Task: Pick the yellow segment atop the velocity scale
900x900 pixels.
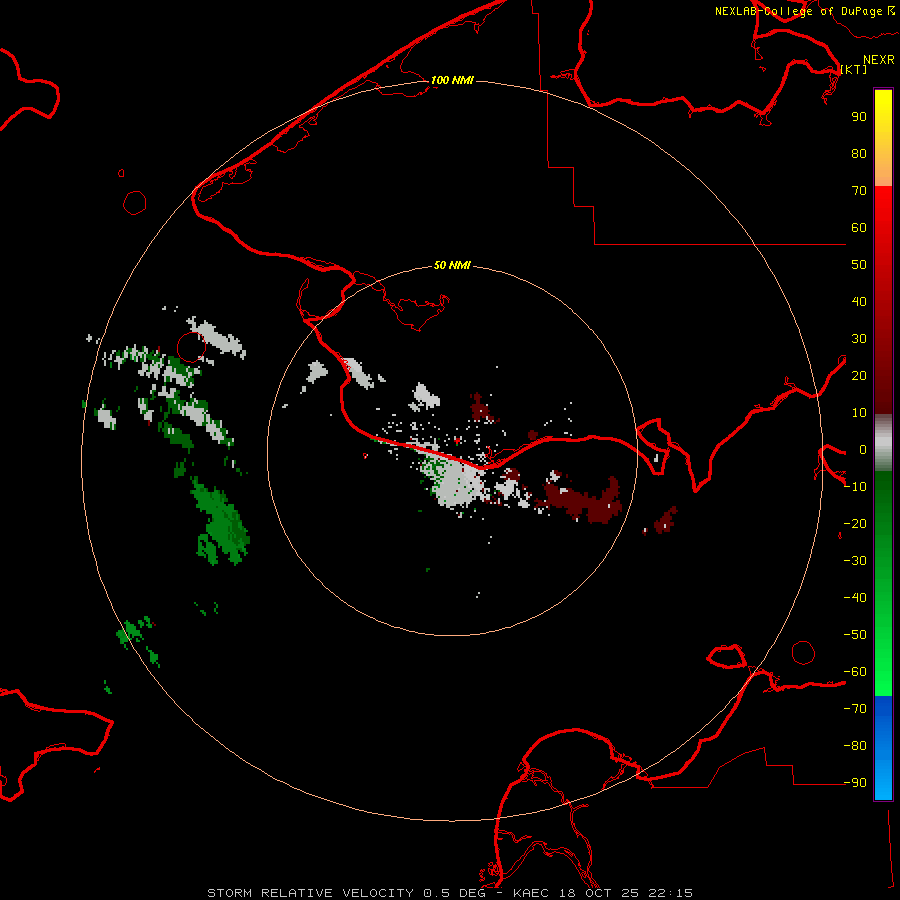Action: [x=883, y=138]
